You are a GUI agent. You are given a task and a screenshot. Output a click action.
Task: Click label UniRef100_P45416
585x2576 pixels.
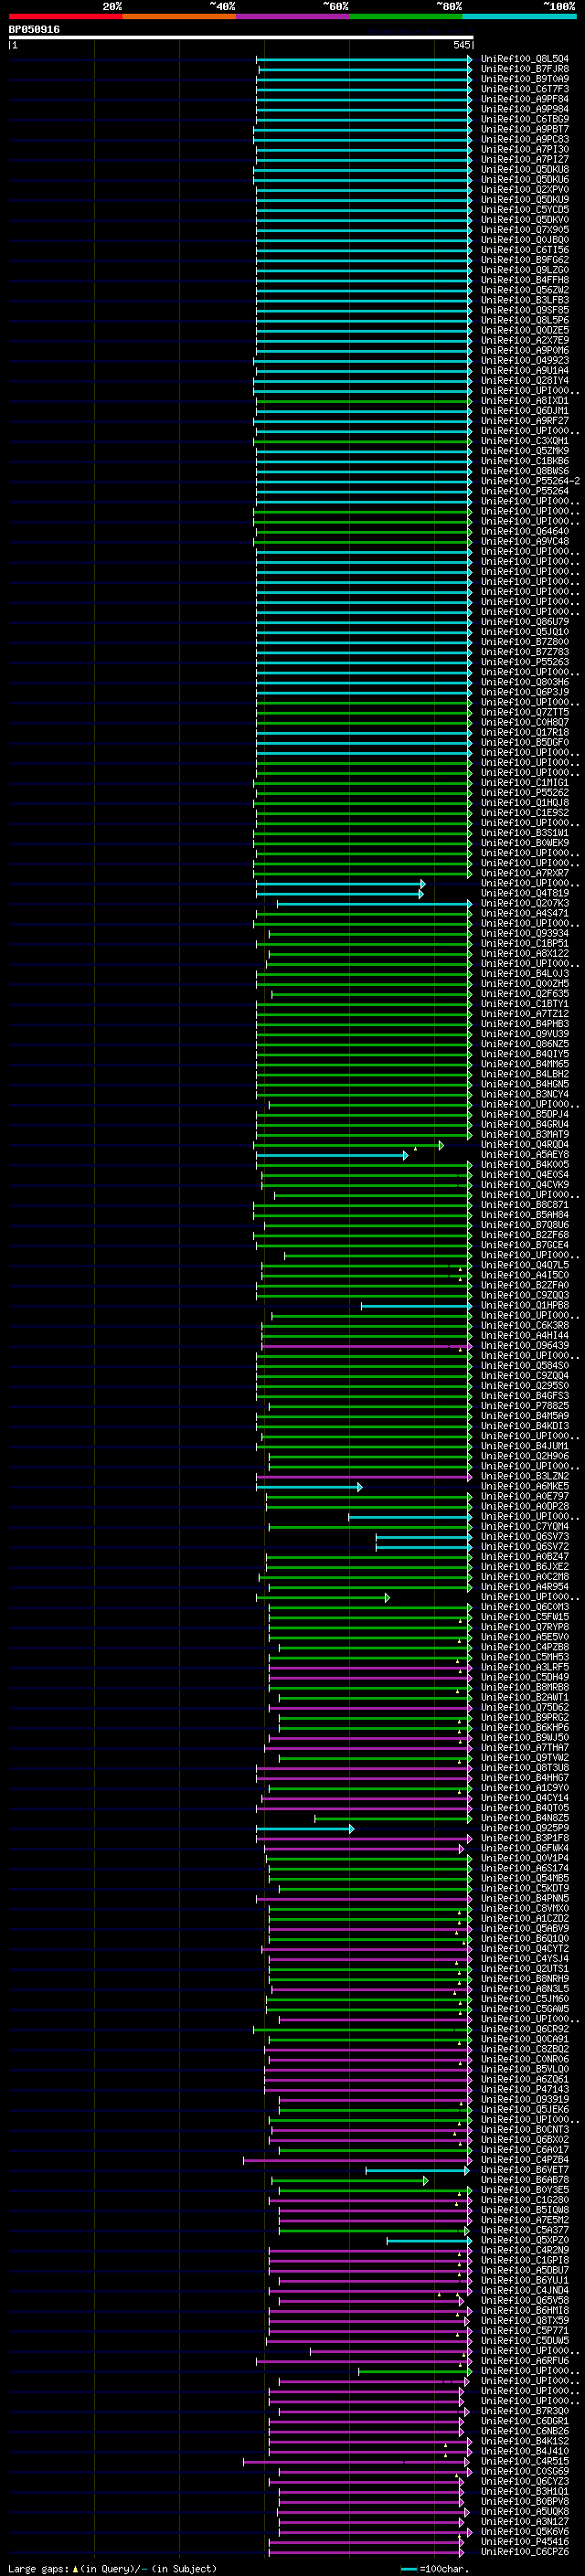(x=524, y=2542)
